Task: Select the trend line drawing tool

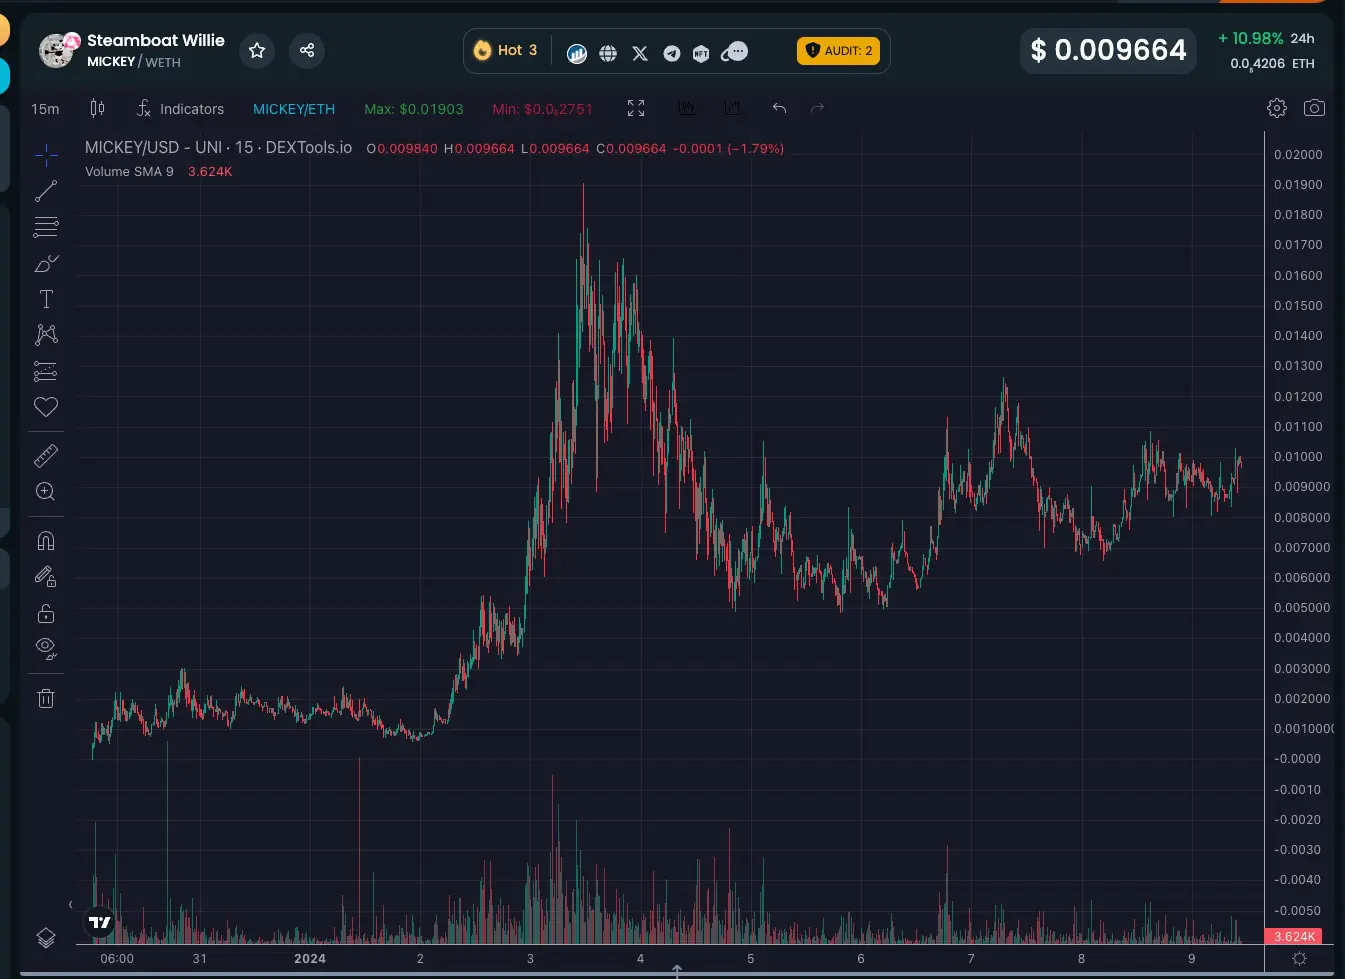Action: 46,191
